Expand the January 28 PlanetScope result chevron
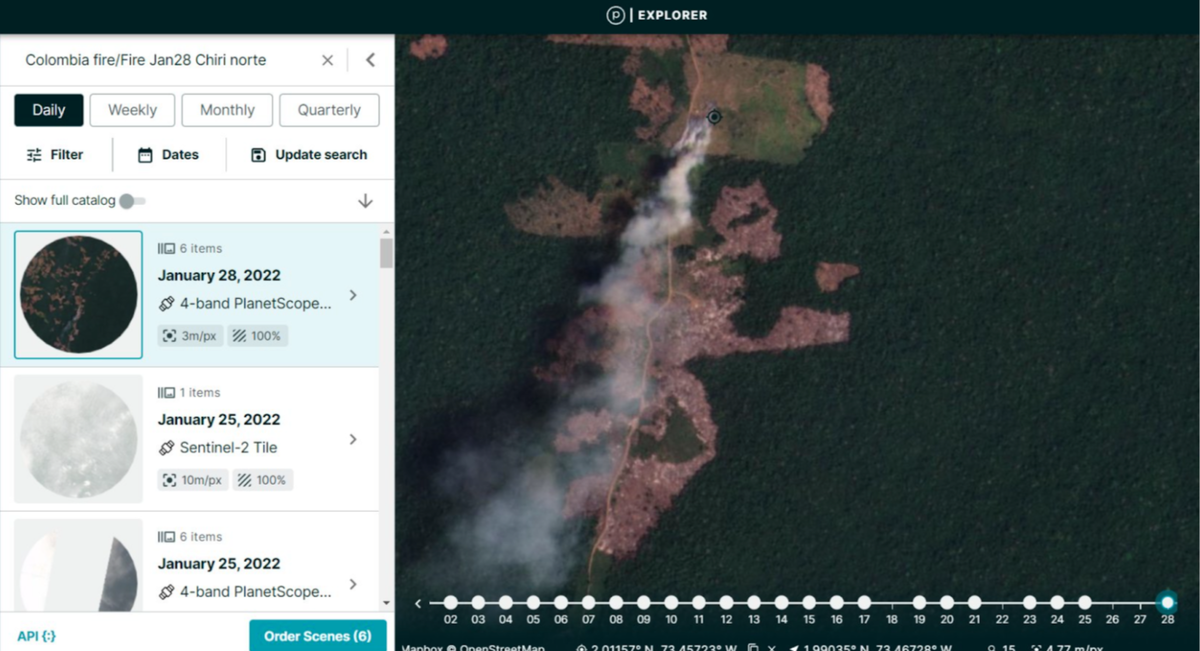The height and width of the screenshot is (651, 1200). (x=352, y=295)
